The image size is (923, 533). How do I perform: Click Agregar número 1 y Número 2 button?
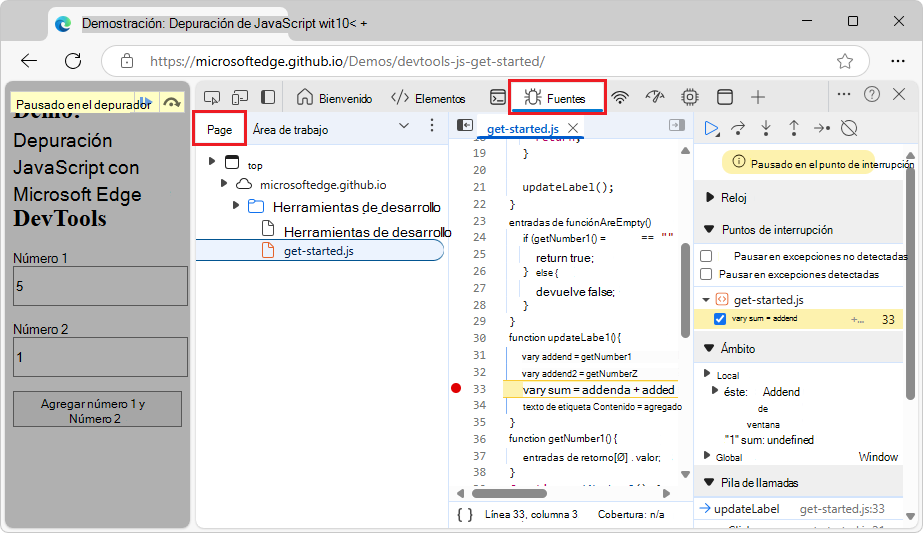[97, 410]
